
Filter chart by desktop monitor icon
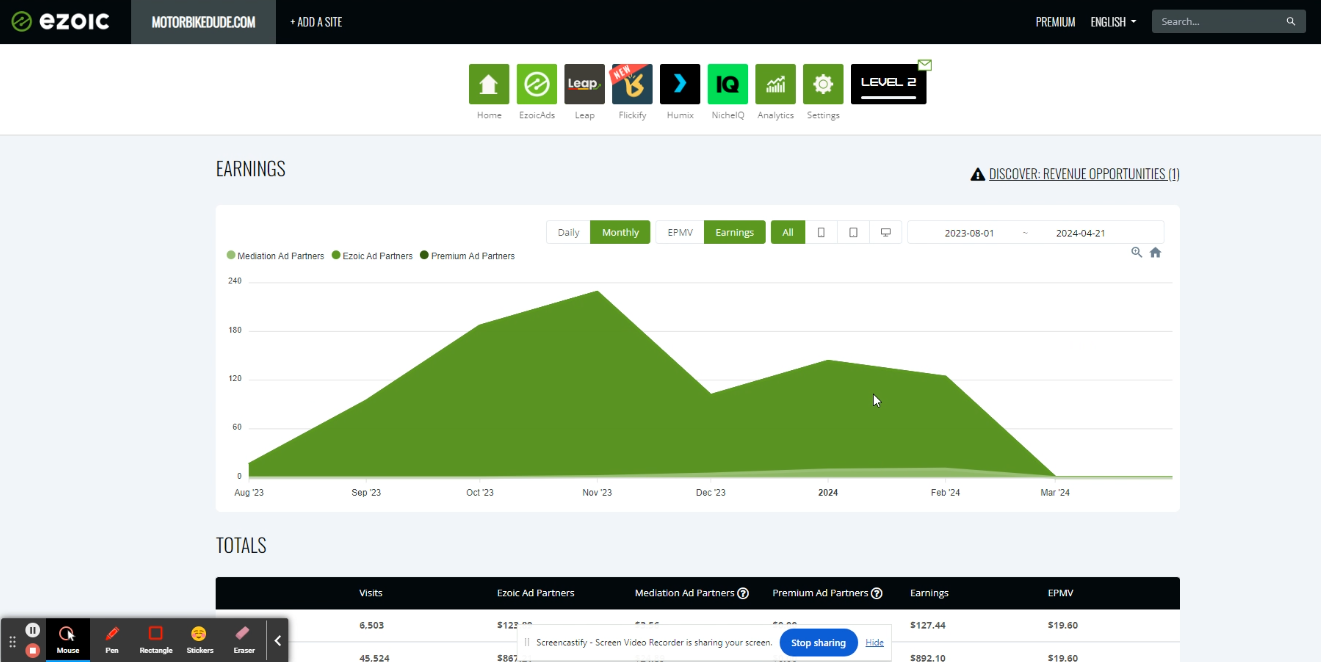(885, 232)
